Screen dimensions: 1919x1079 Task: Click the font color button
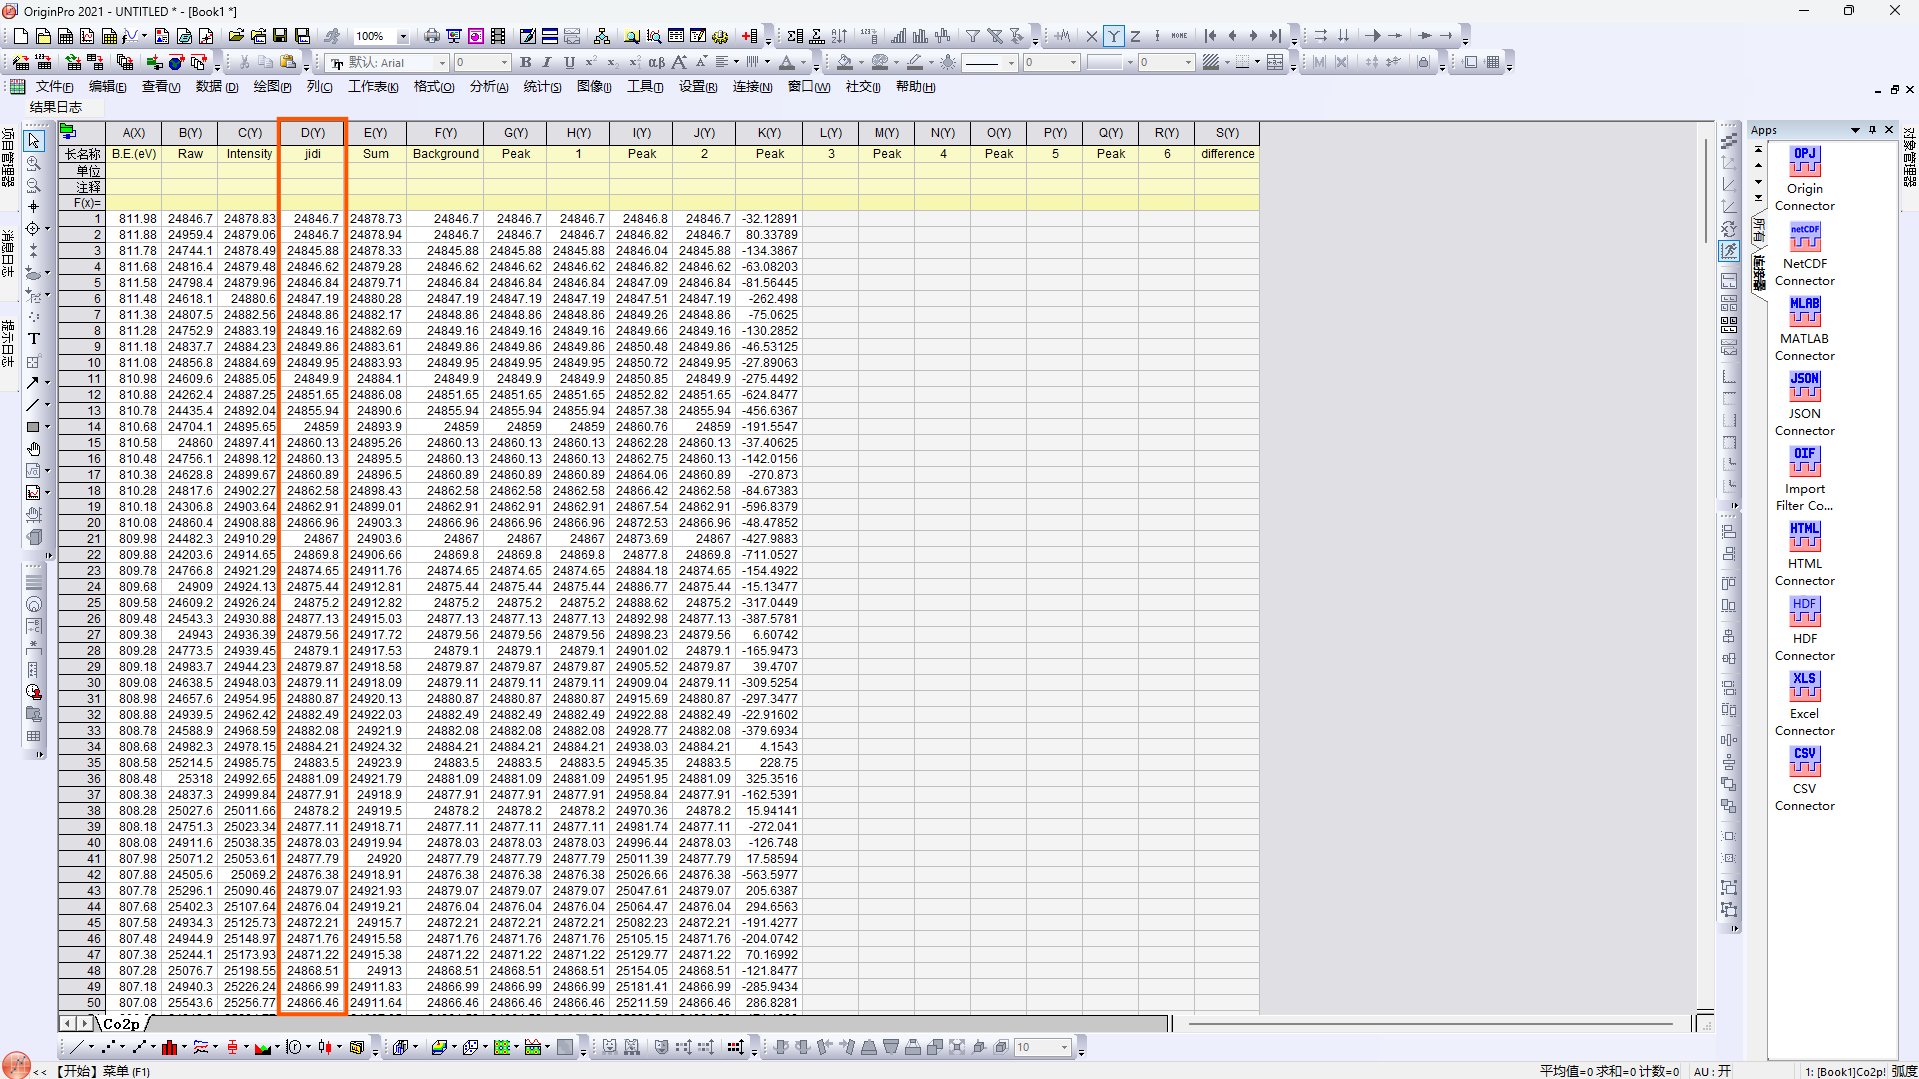pos(787,62)
